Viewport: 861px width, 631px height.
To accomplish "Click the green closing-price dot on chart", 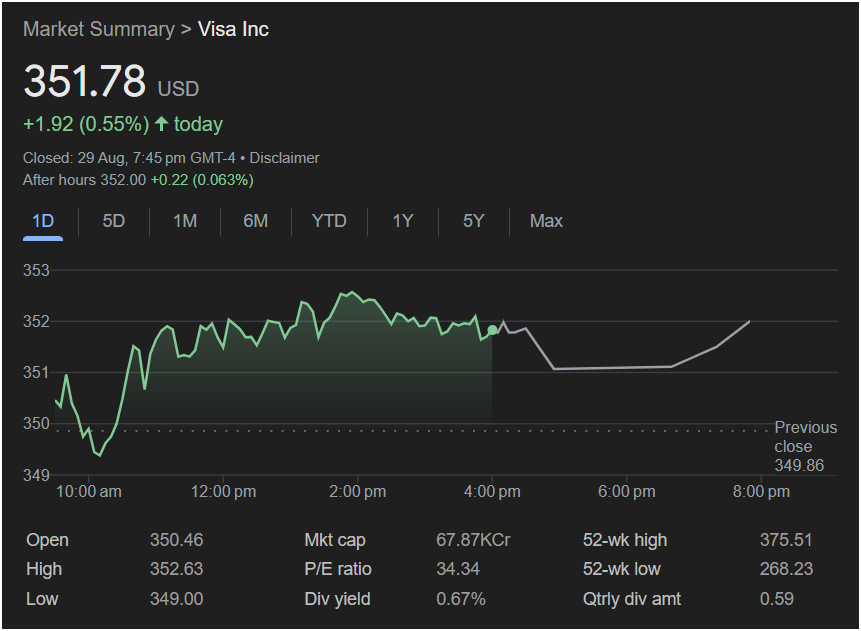I will coord(493,330).
